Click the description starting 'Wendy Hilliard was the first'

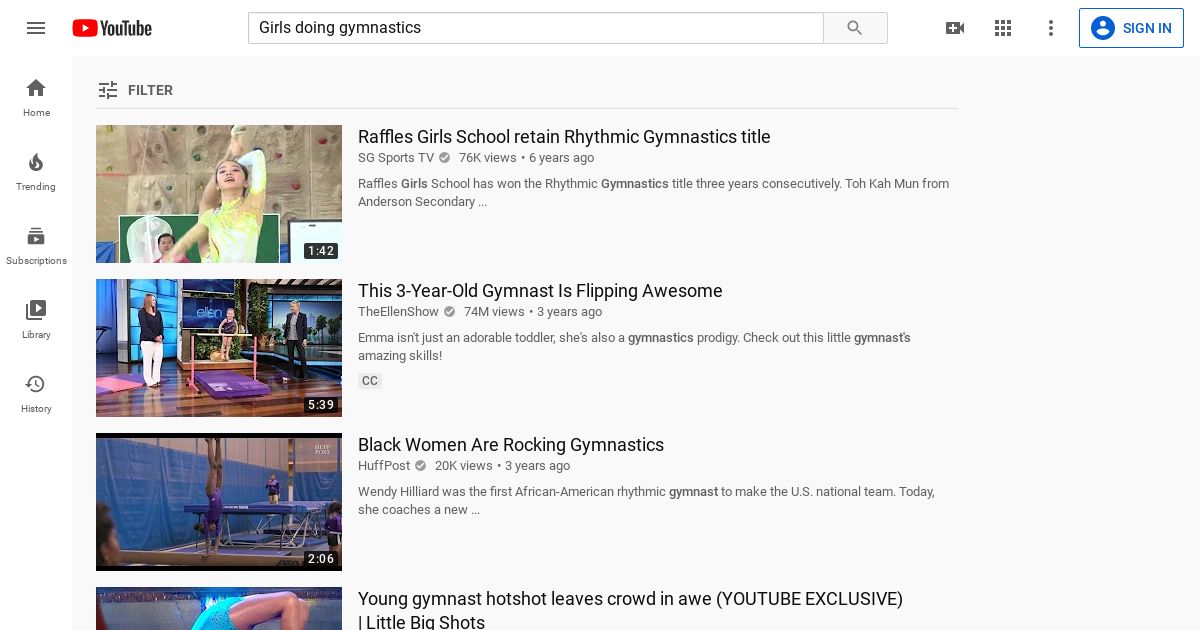coord(646,501)
